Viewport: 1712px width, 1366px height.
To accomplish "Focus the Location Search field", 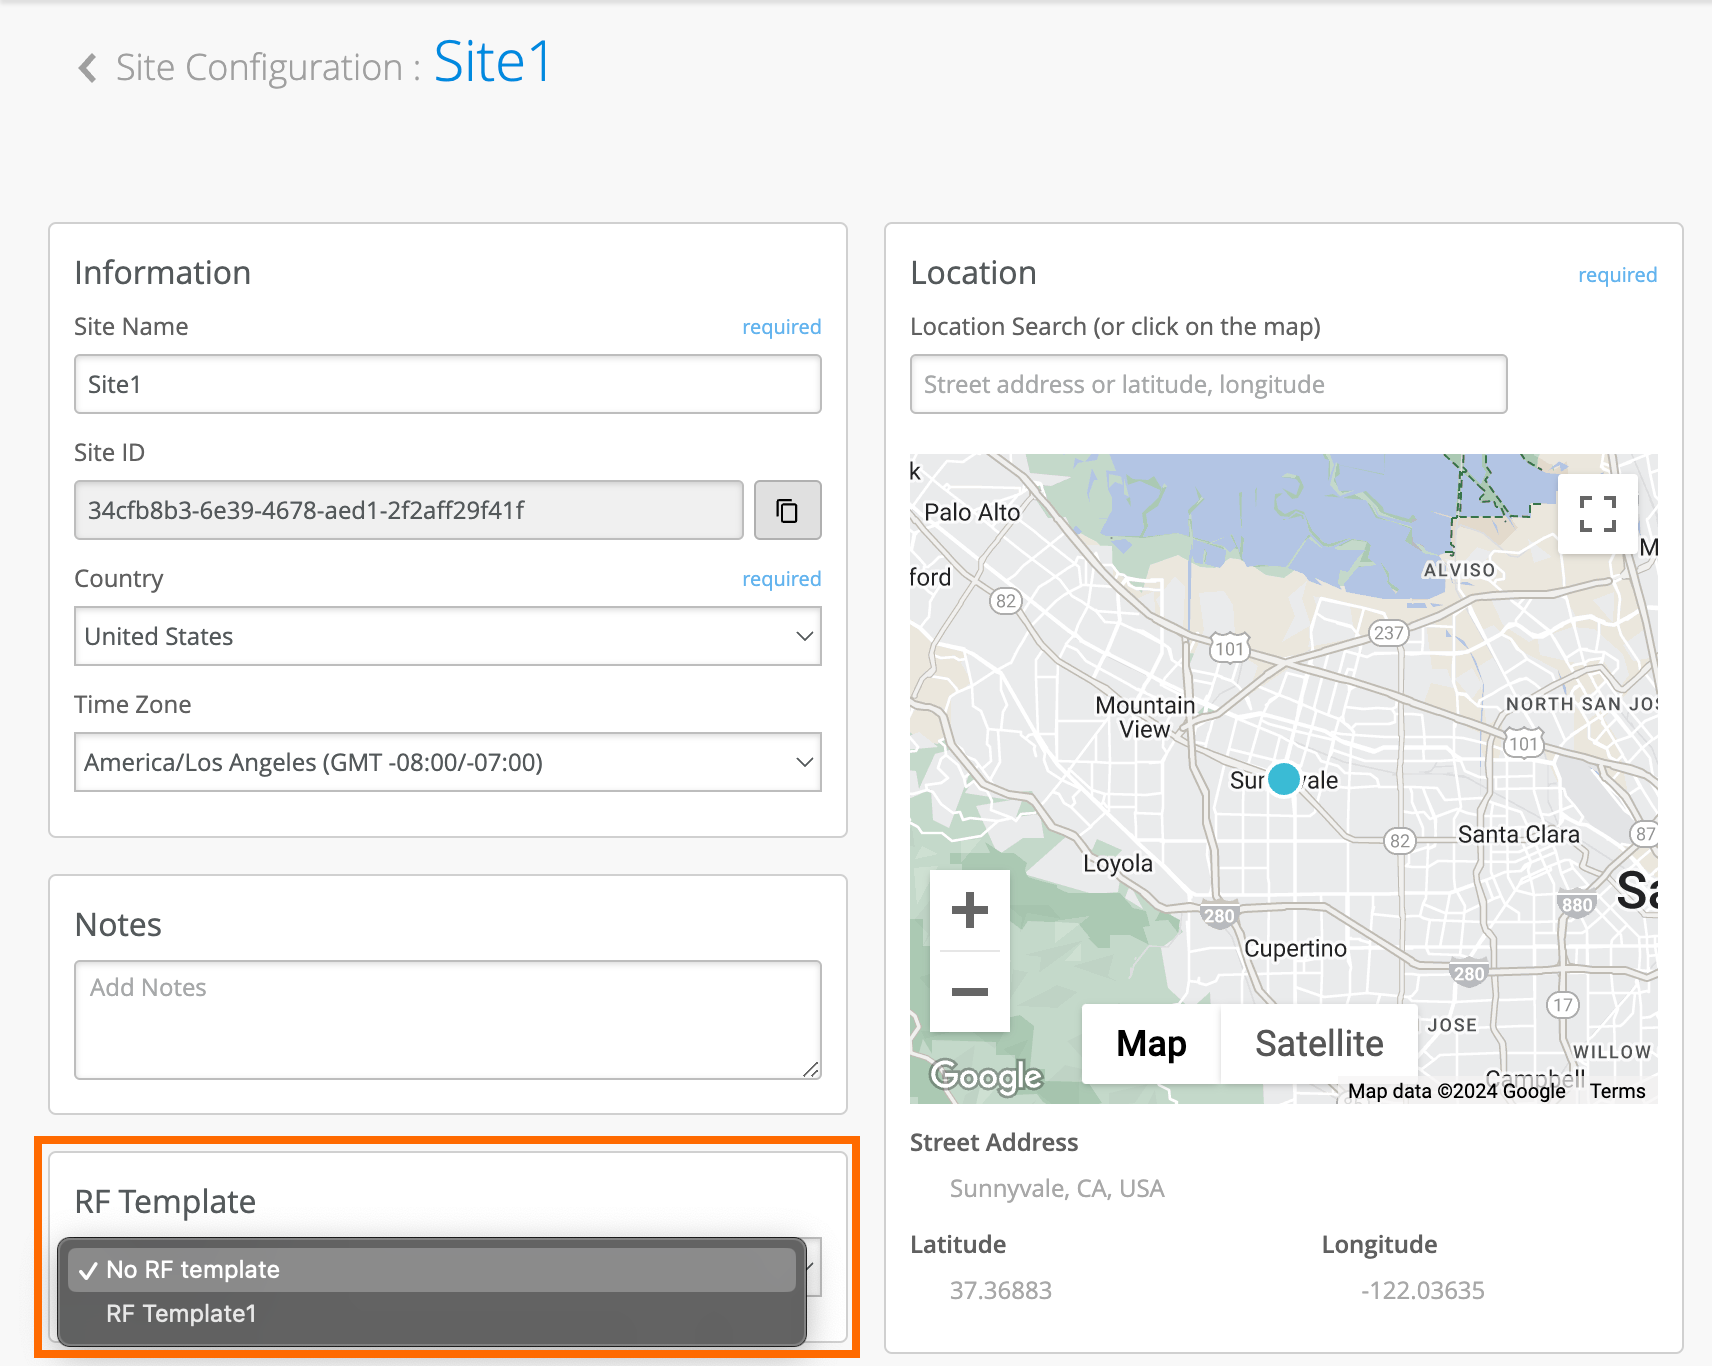I will (1207, 384).
